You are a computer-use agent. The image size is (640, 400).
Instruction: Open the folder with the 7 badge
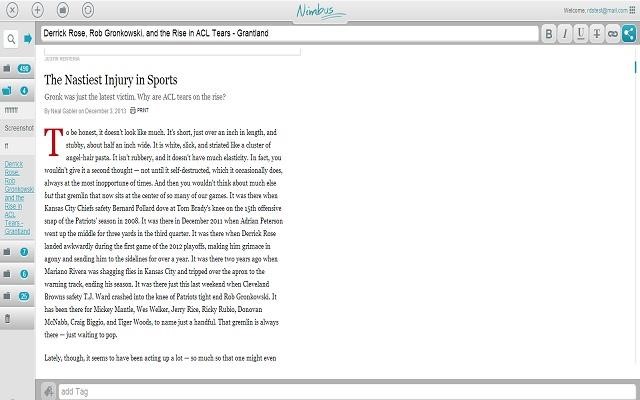17,252
